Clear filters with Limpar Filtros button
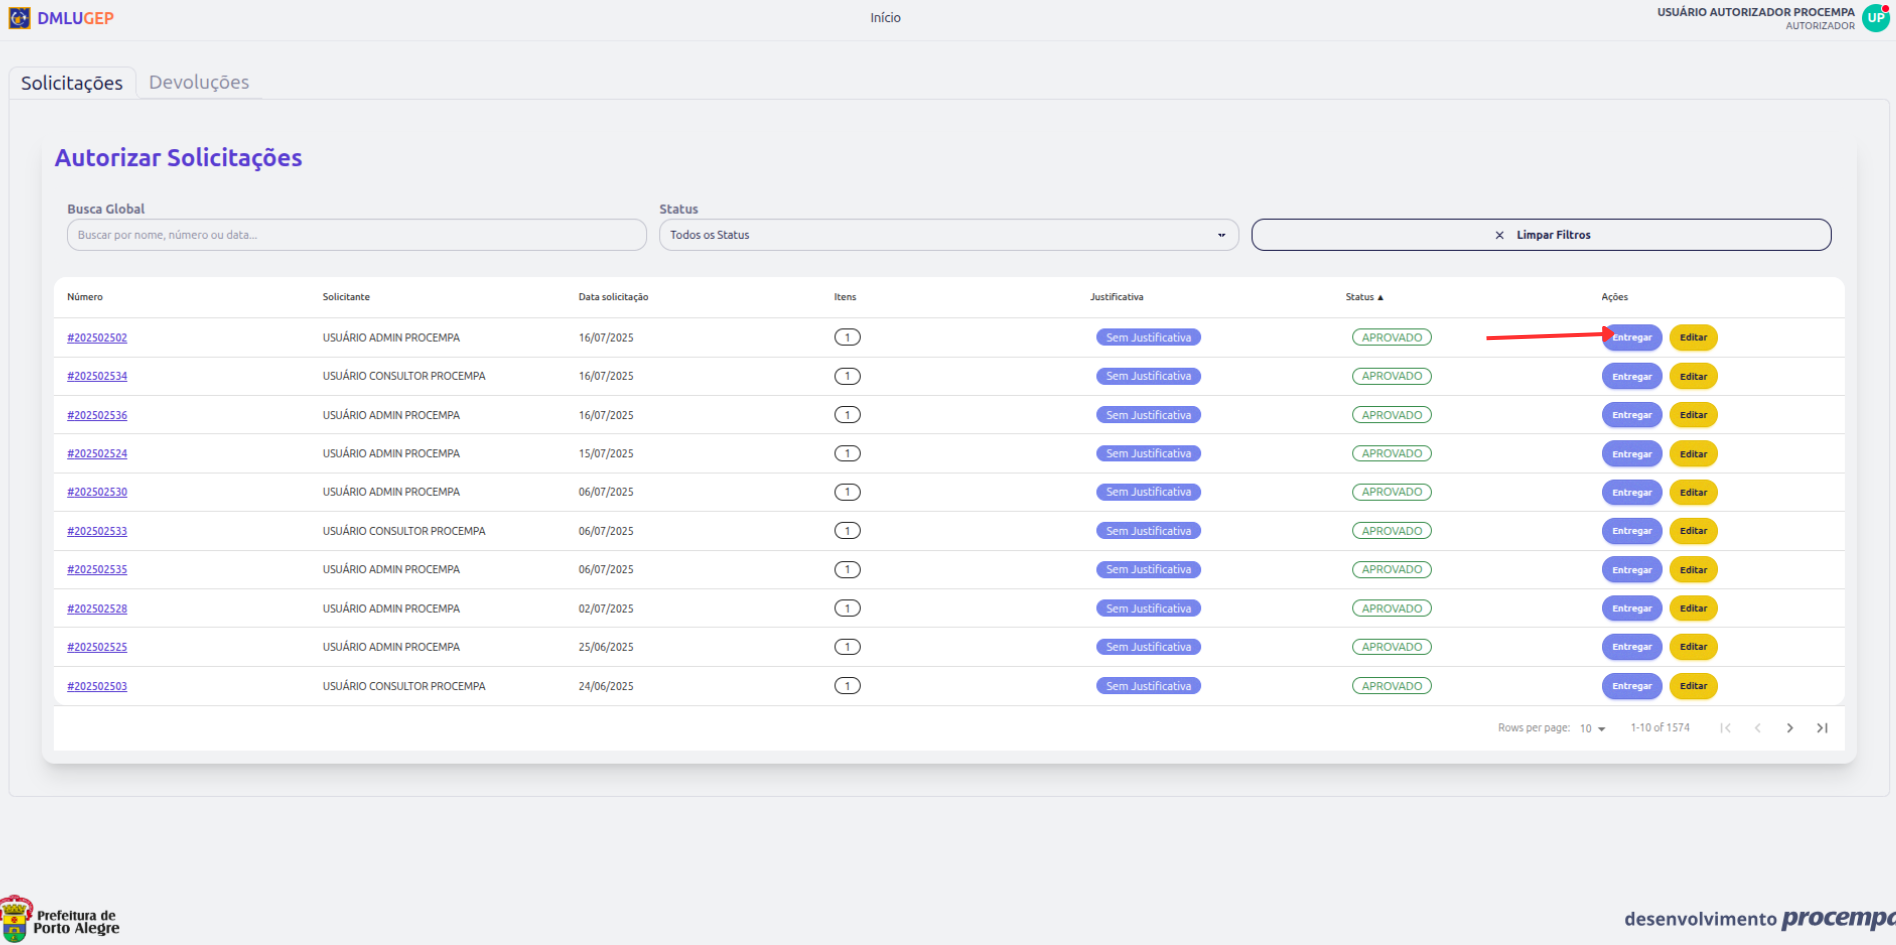 click(x=1541, y=235)
